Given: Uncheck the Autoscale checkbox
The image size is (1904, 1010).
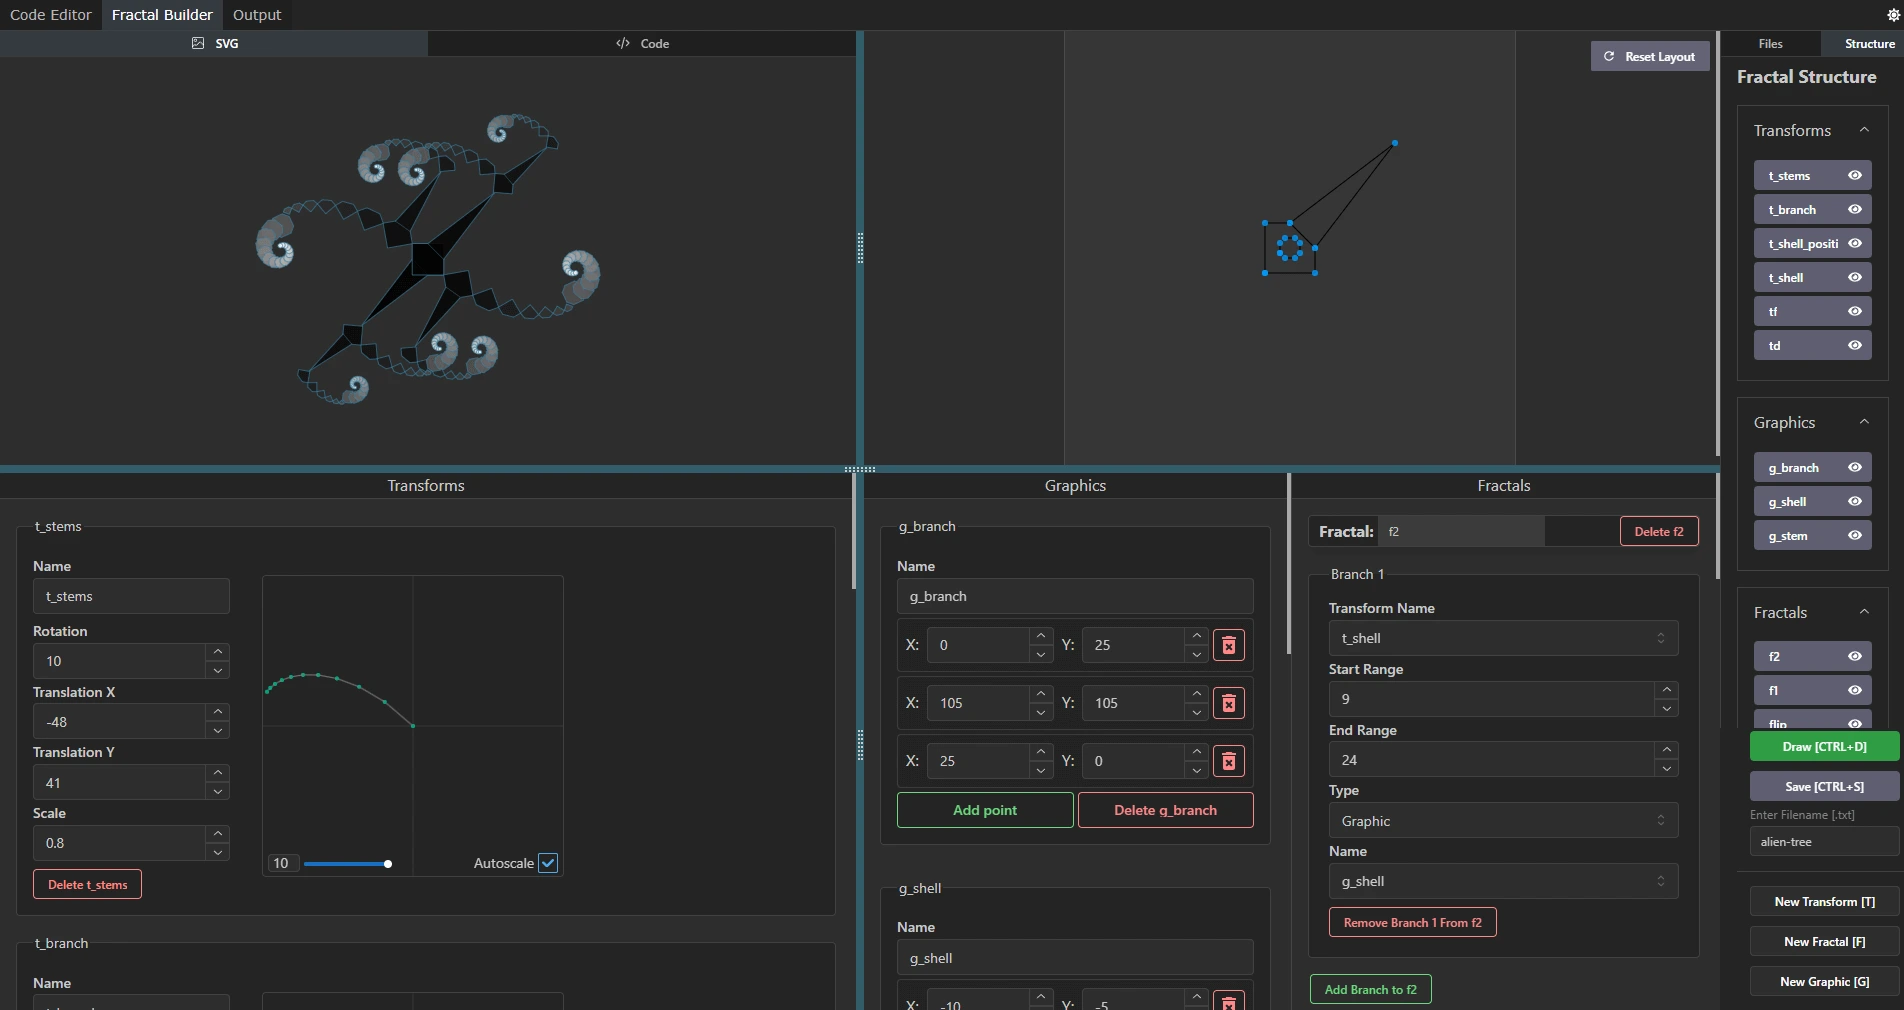Looking at the screenshot, I should point(548,862).
